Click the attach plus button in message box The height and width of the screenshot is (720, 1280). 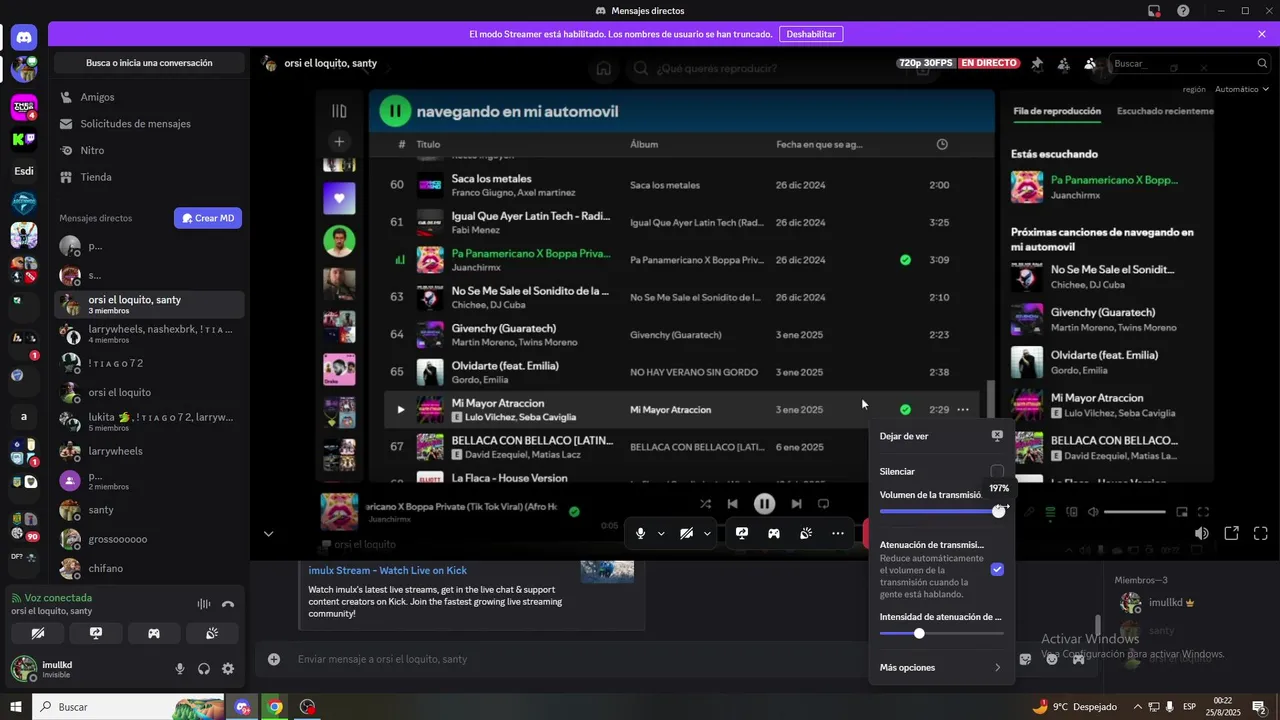[274, 659]
